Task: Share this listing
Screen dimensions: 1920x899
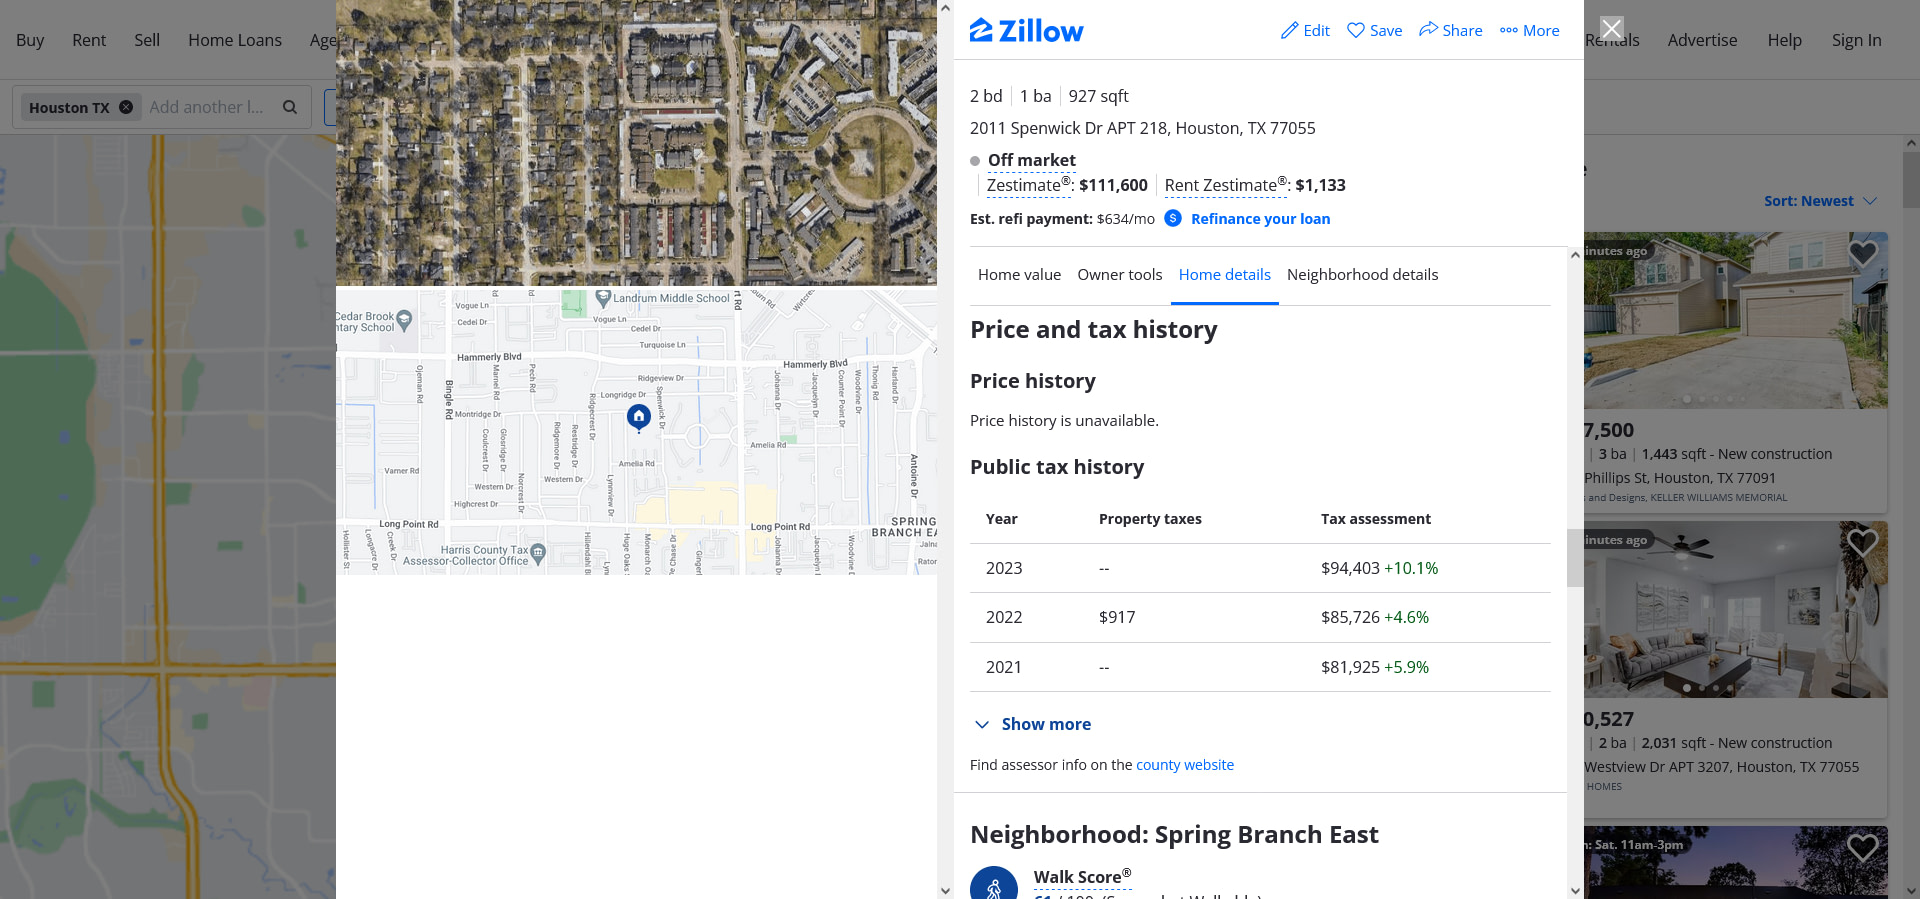Action: pyautogui.click(x=1450, y=30)
